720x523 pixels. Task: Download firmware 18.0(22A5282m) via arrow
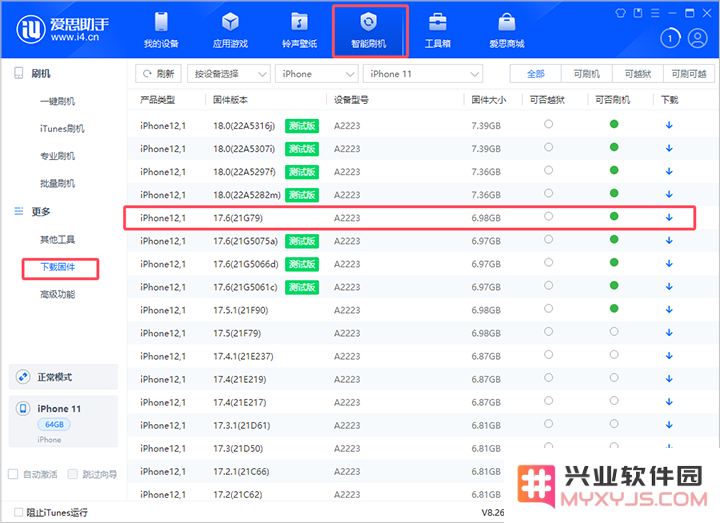(669, 194)
